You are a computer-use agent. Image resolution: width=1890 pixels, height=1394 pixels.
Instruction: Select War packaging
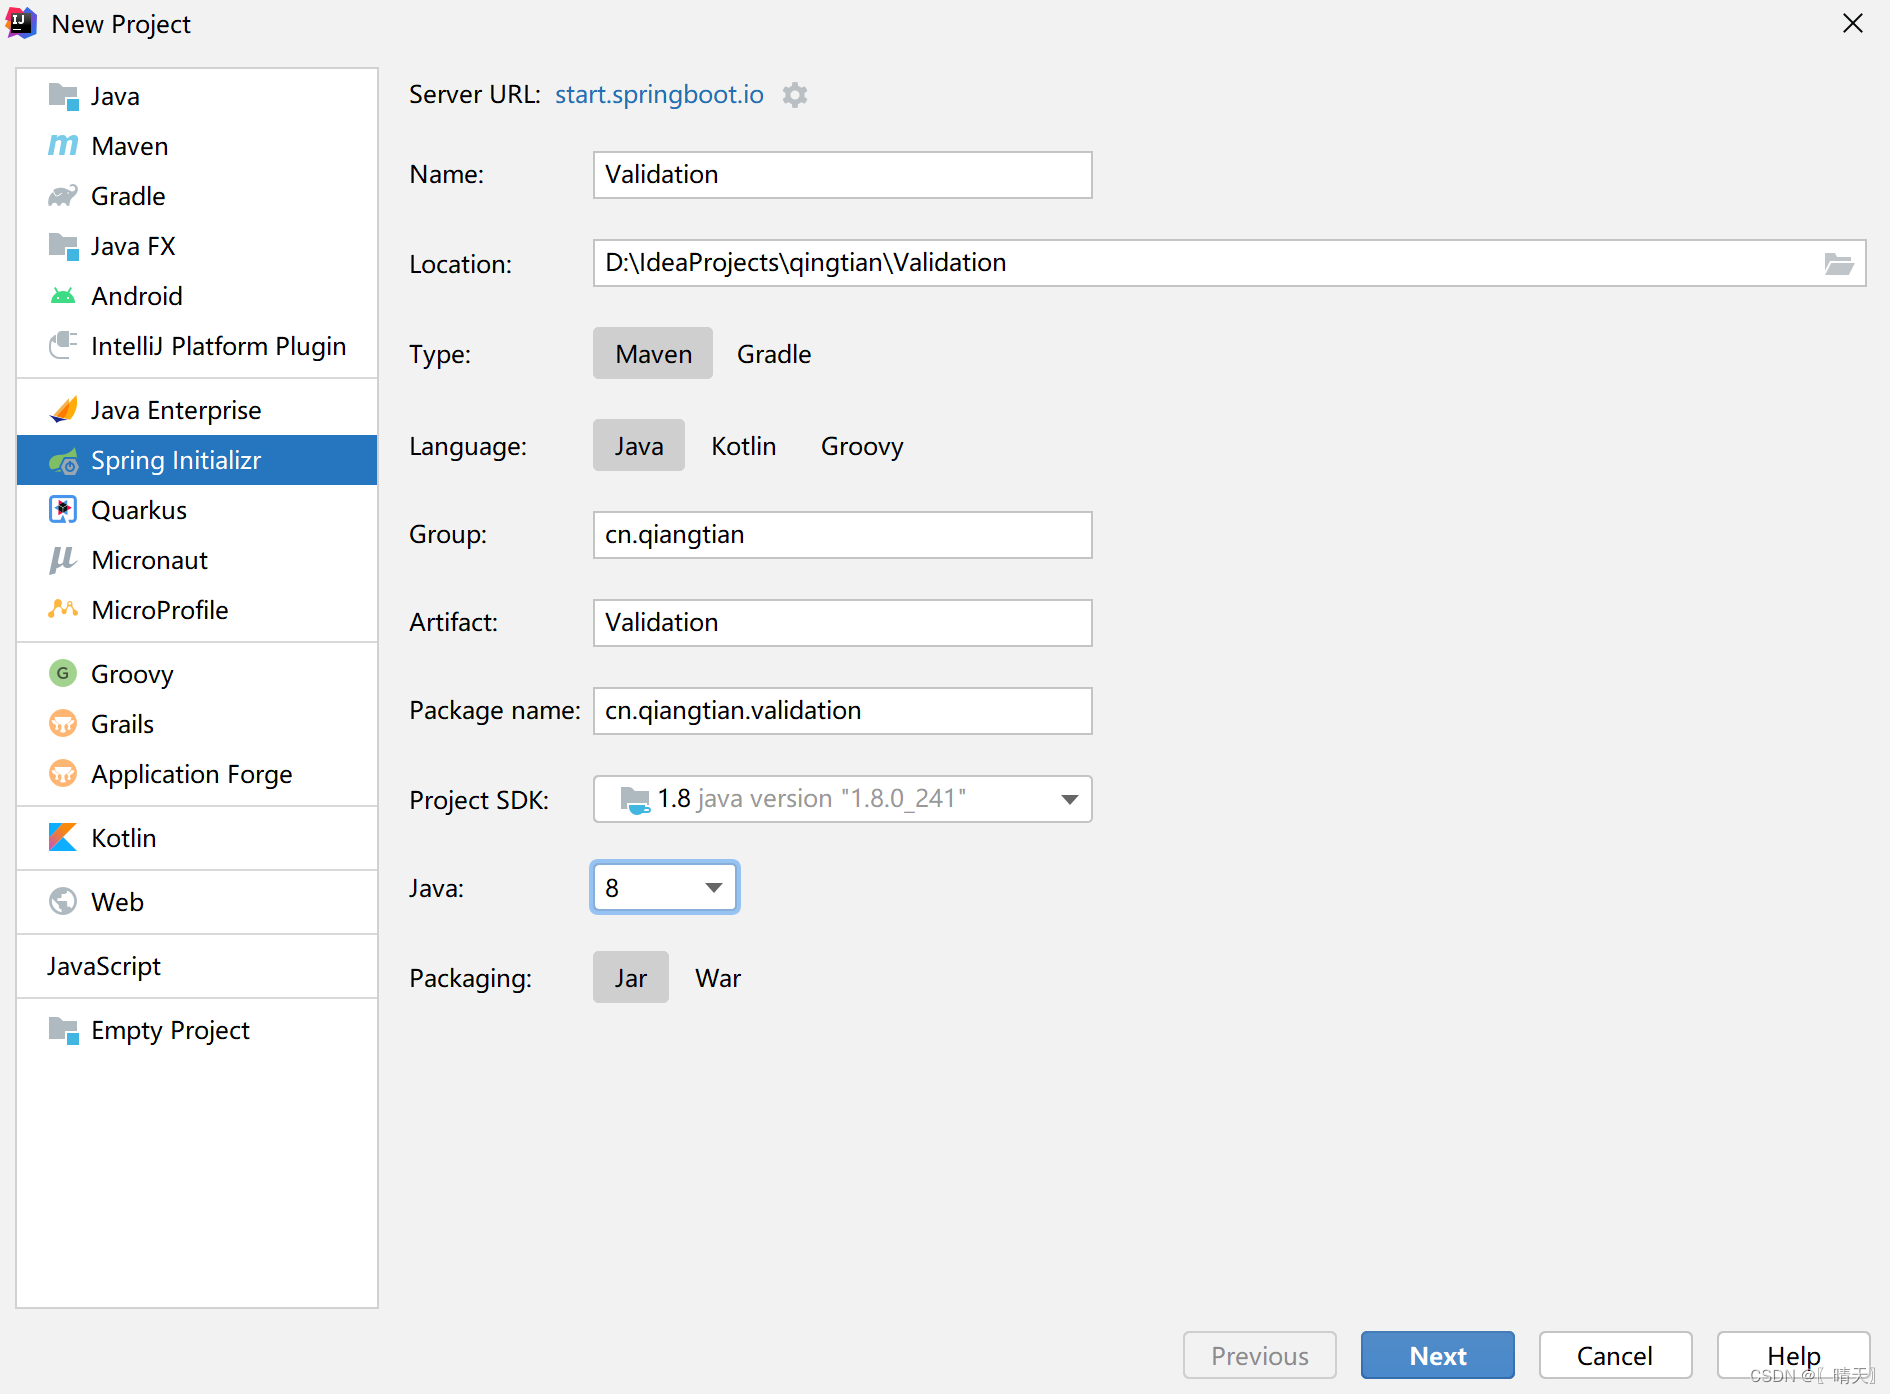(718, 978)
